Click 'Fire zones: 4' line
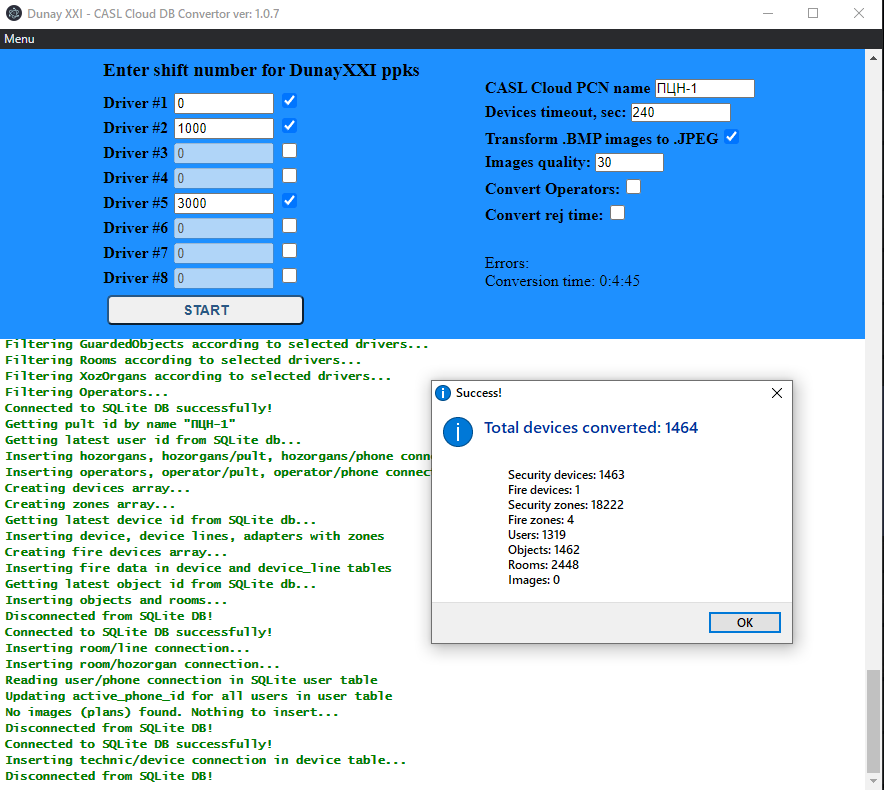This screenshot has height=792, width=884. tap(541, 520)
